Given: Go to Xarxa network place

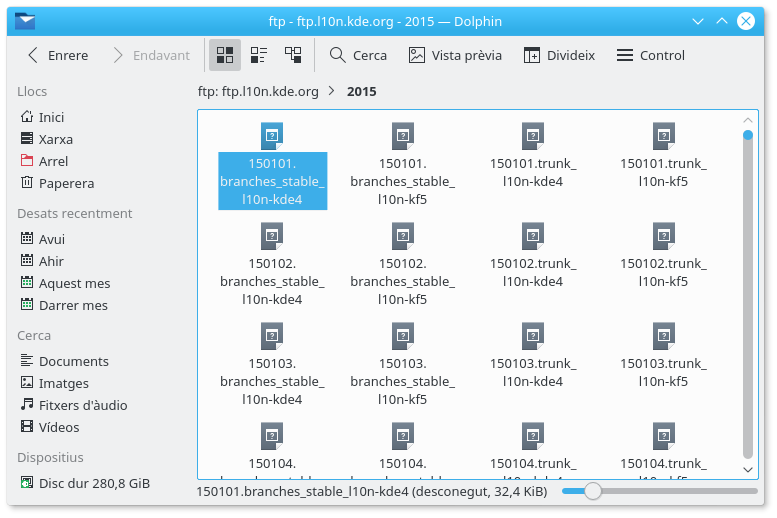Looking at the screenshot, I should click(x=55, y=139).
